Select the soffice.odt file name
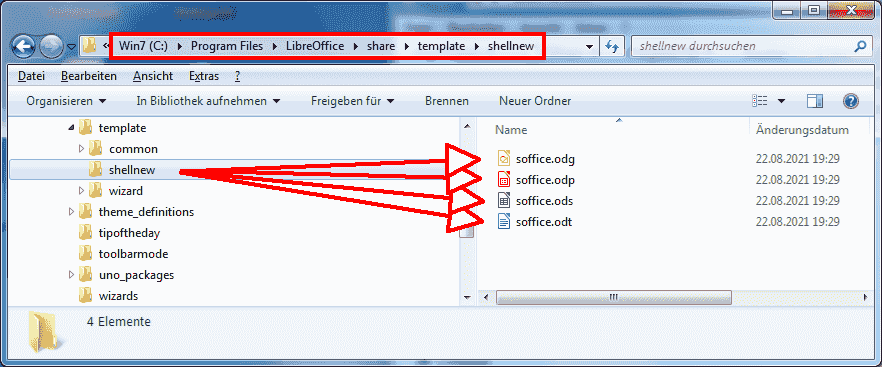Viewport: 882px width, 367px height. (x=543, y=222)
